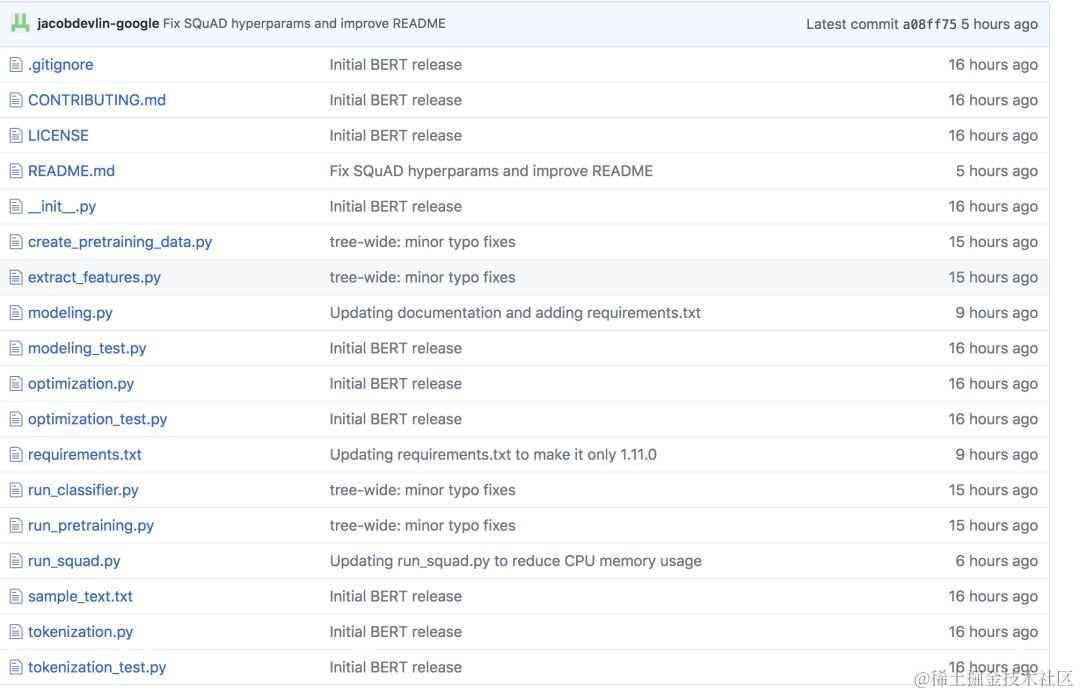The width and height of the screenshot is (1080, 695).
Task: Click '9 hours ago' in requirements.txt row
Action: (997, 455)
